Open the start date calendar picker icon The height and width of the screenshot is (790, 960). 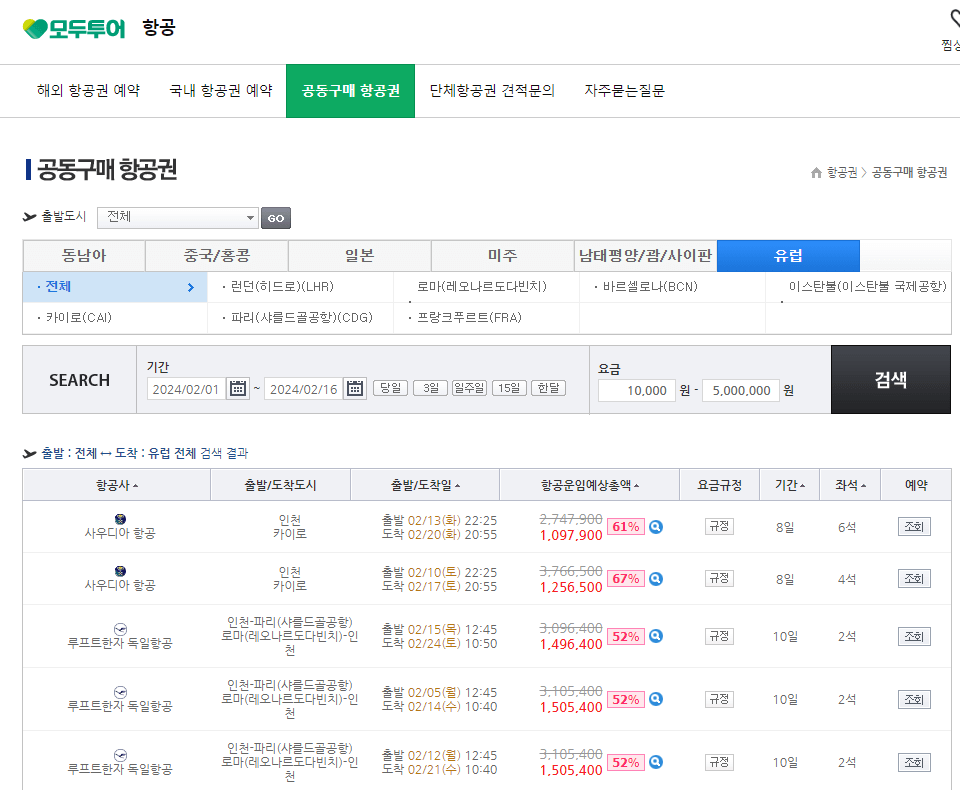pyautogui.click(x=237, y=390)
